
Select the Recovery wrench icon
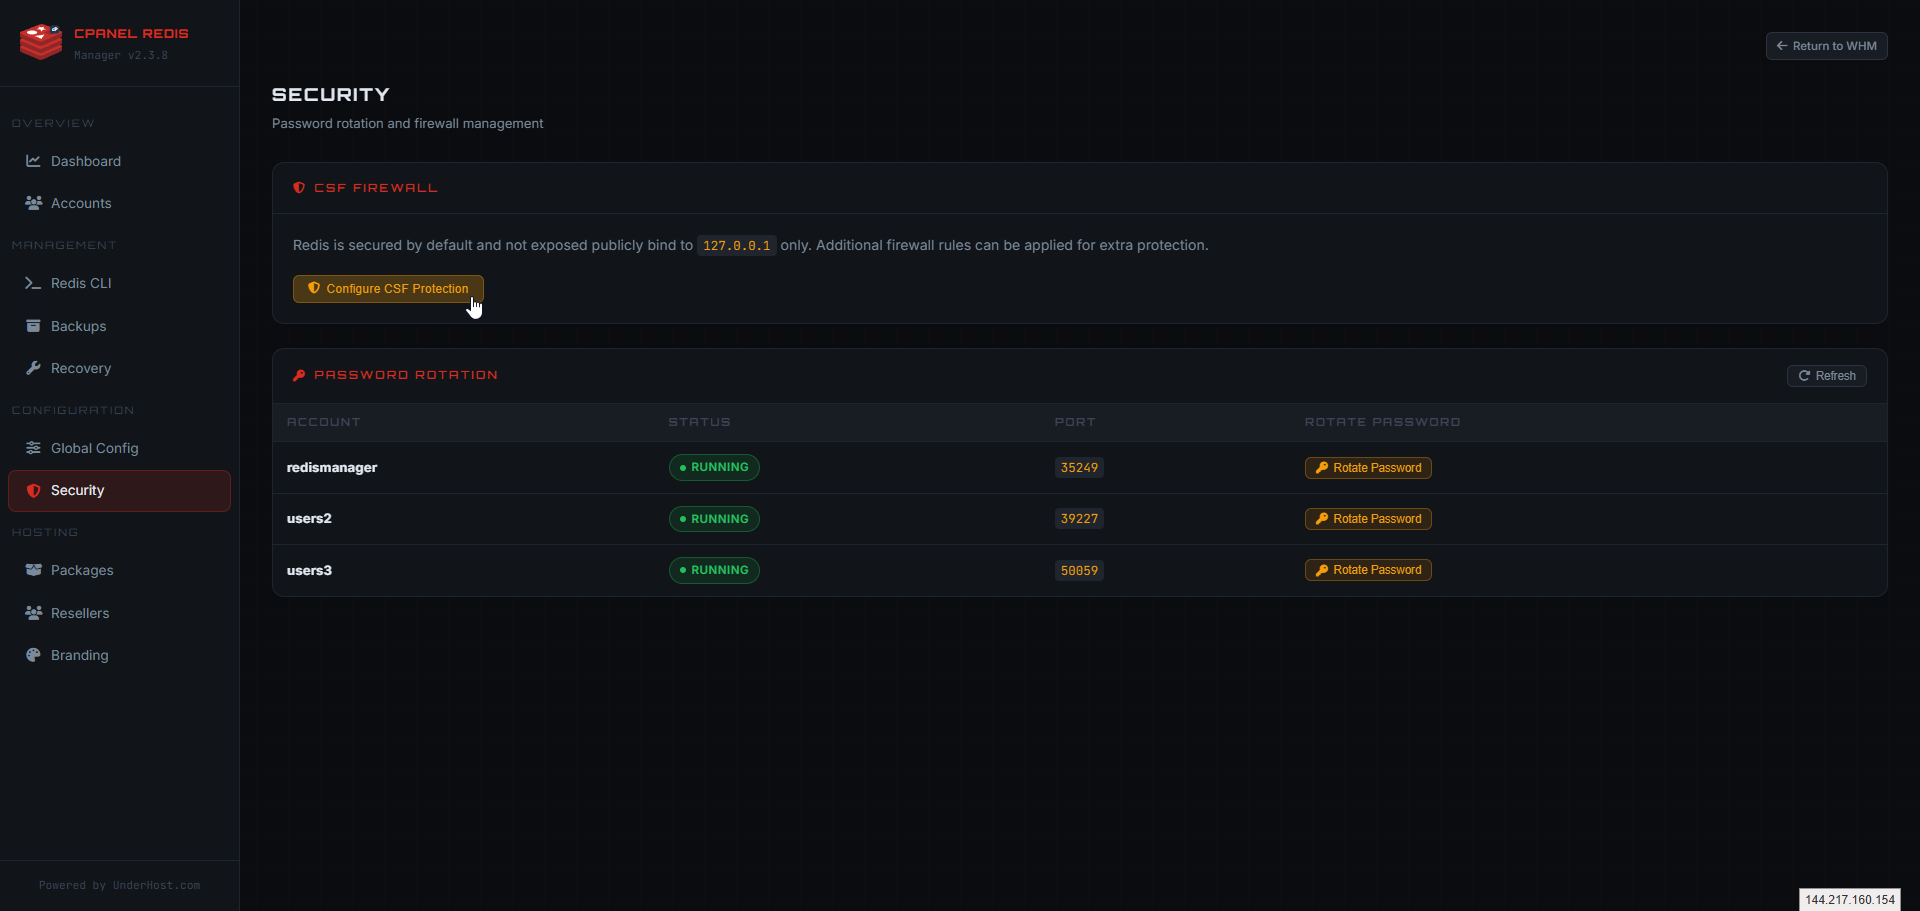coord(33,368)
